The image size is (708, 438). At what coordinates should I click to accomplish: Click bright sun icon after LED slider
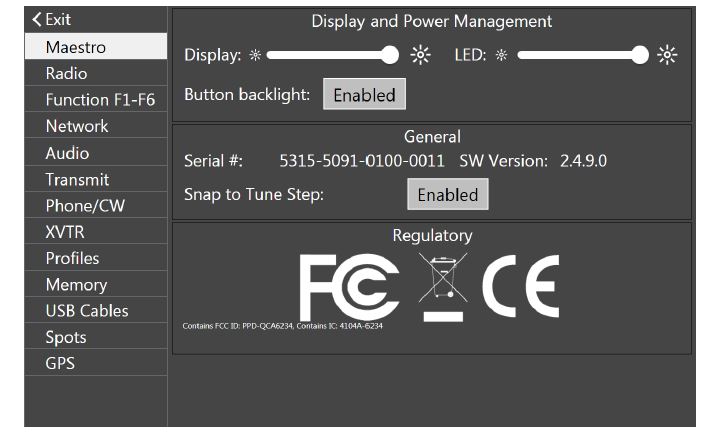(x=667, y=55)
